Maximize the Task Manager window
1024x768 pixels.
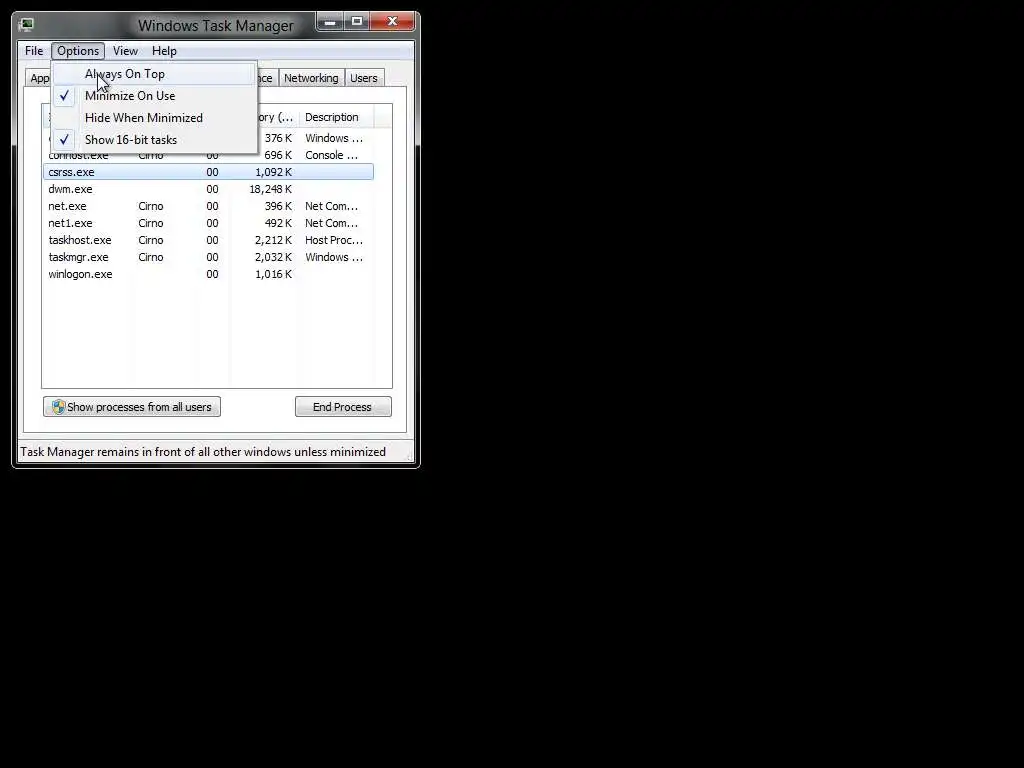tap(357, 22)
